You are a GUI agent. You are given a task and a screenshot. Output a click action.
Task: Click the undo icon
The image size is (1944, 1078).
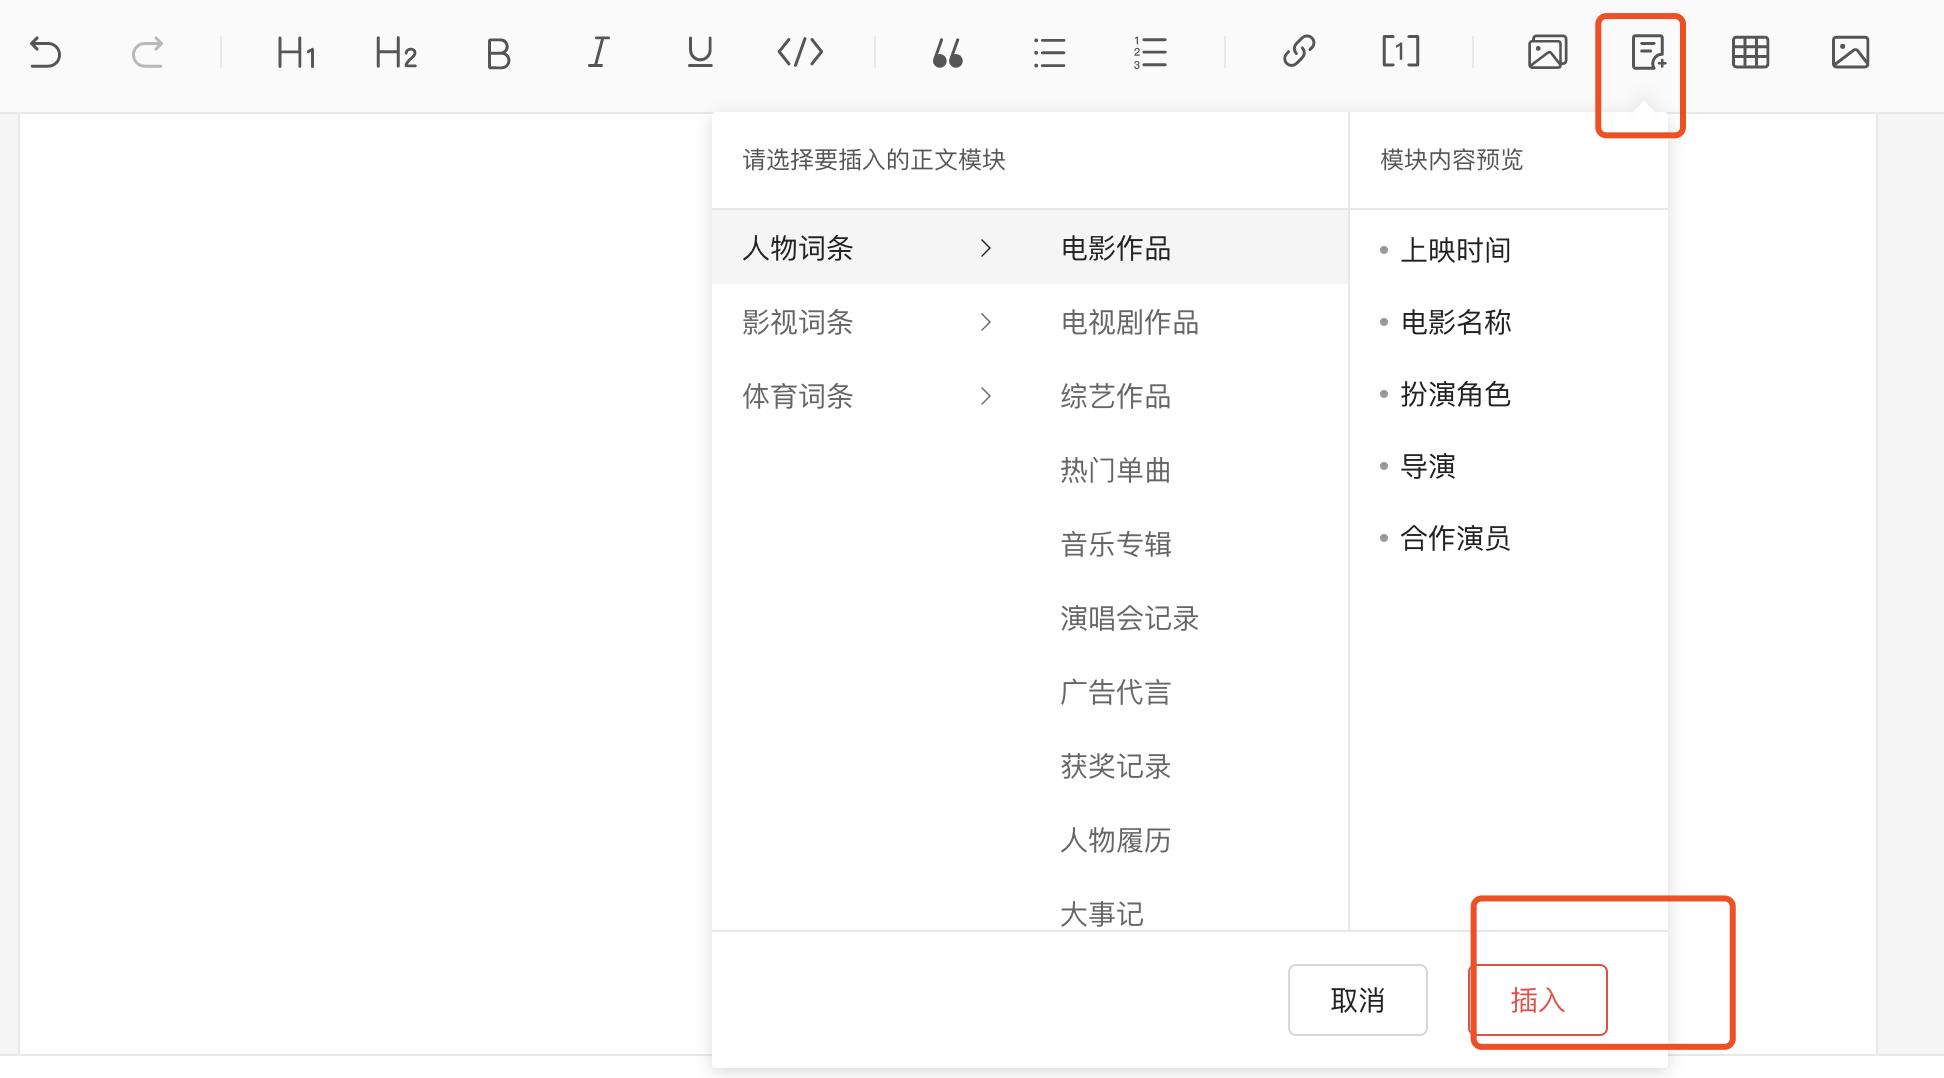coord(46,53)
